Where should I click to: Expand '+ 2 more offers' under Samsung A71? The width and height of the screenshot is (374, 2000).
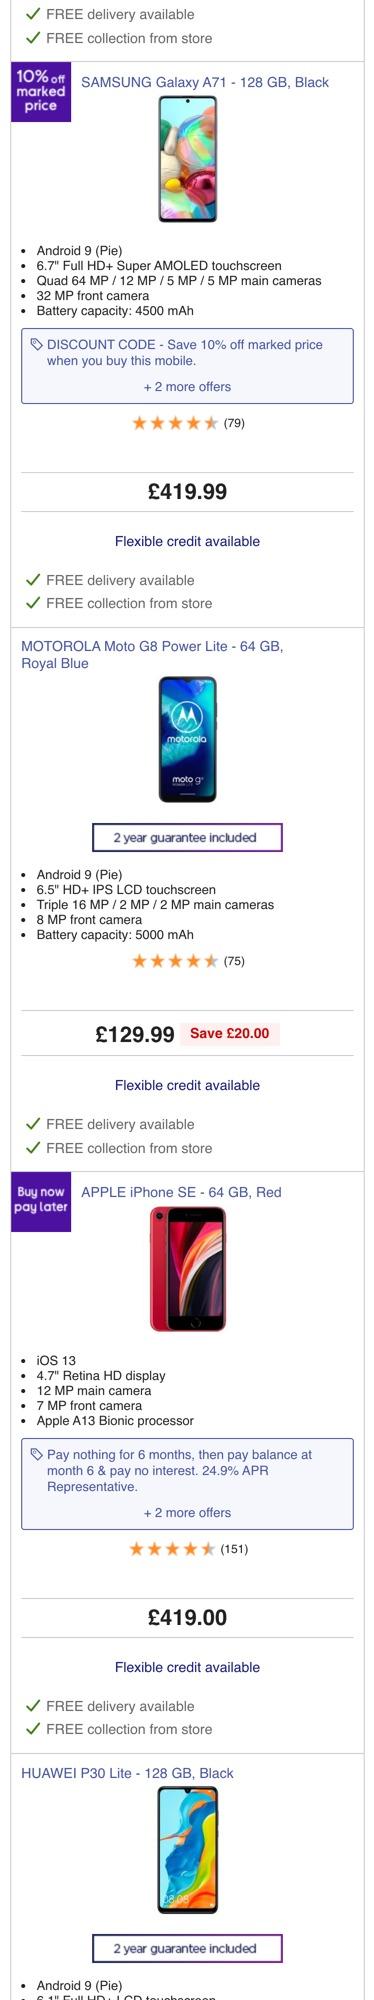click(x=187, y=387)
